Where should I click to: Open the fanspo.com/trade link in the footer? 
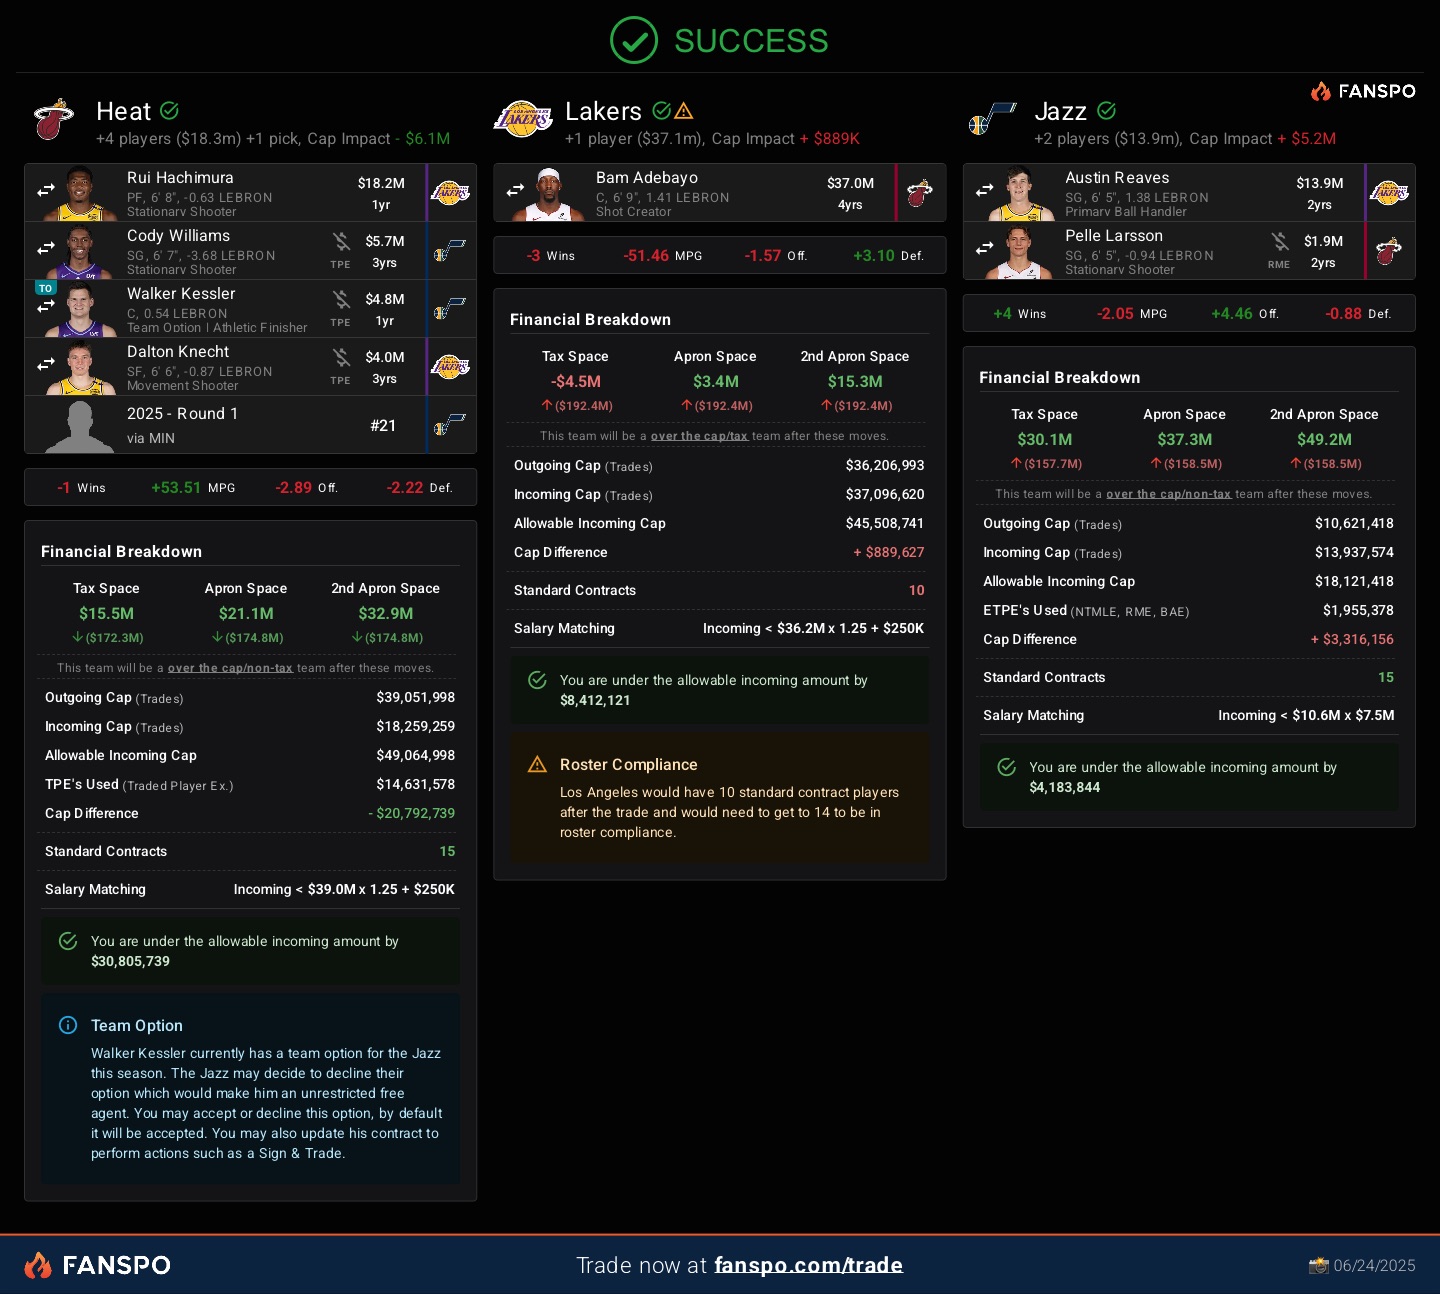tap(808, 1265)
